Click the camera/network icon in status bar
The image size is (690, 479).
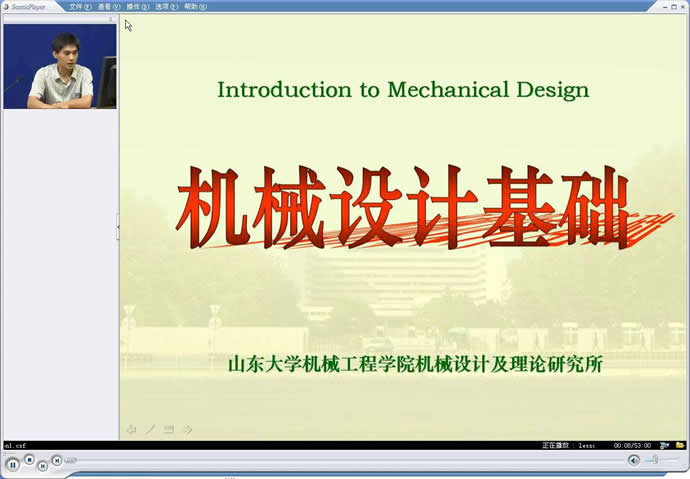click(664, 445)
